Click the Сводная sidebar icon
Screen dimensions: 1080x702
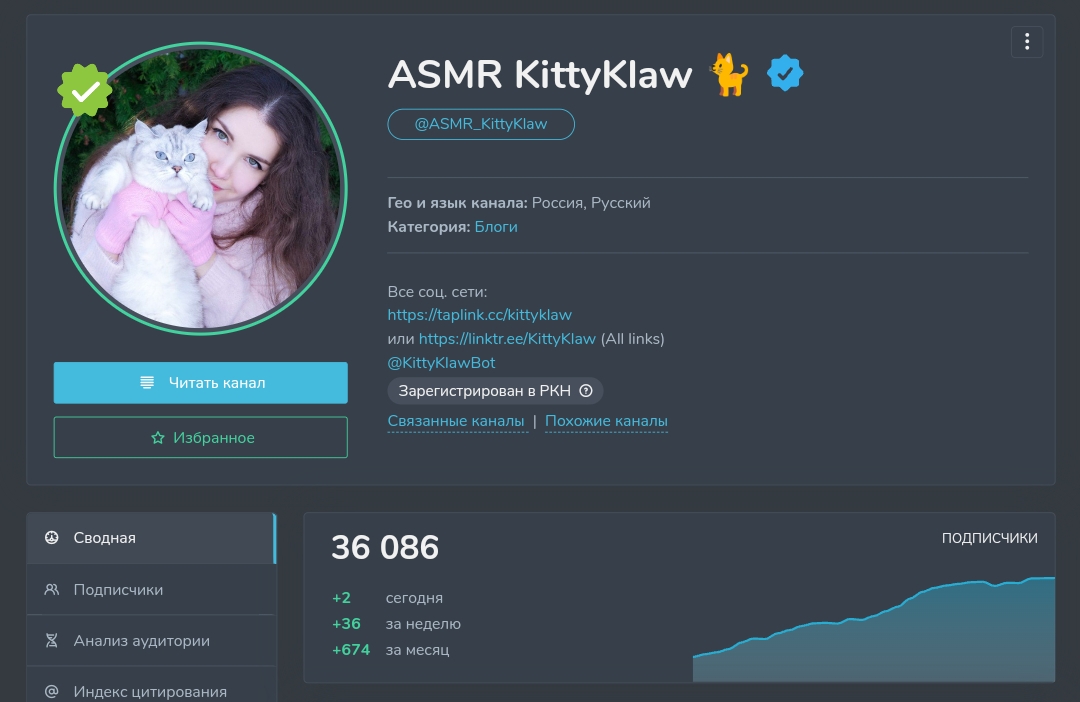pos(52,537)
